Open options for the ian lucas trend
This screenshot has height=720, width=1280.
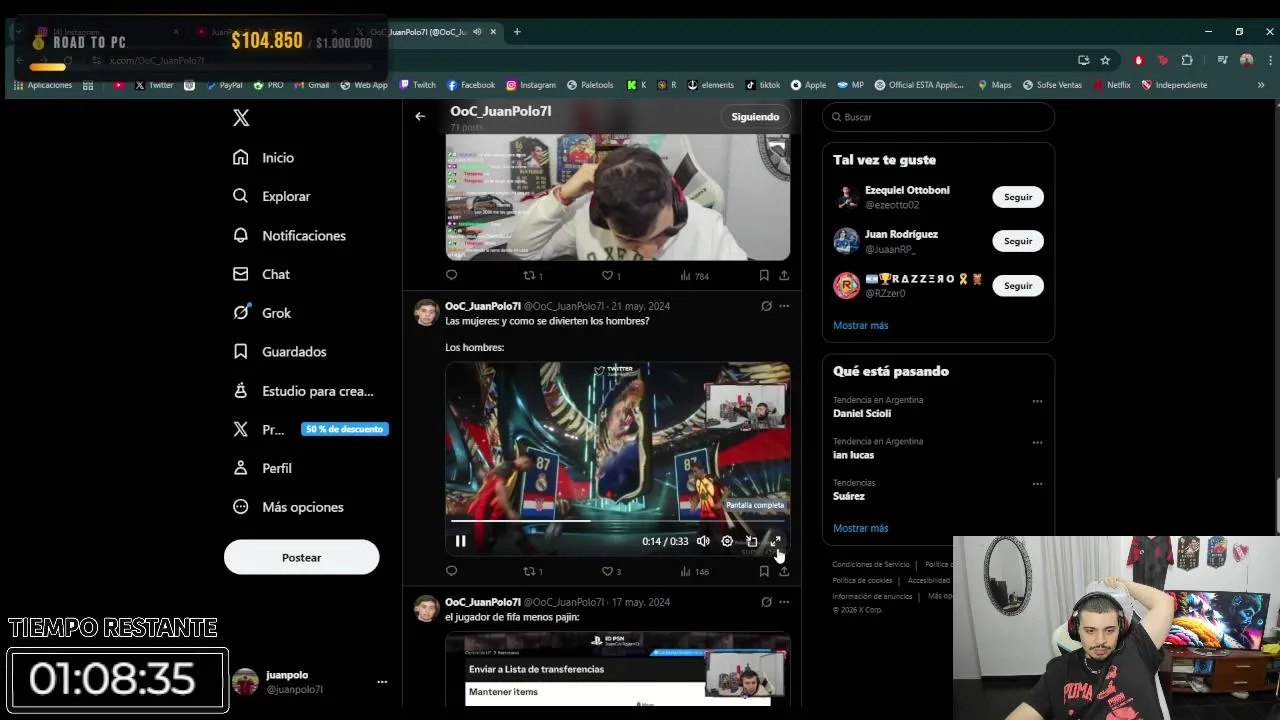pos(1037,442)
